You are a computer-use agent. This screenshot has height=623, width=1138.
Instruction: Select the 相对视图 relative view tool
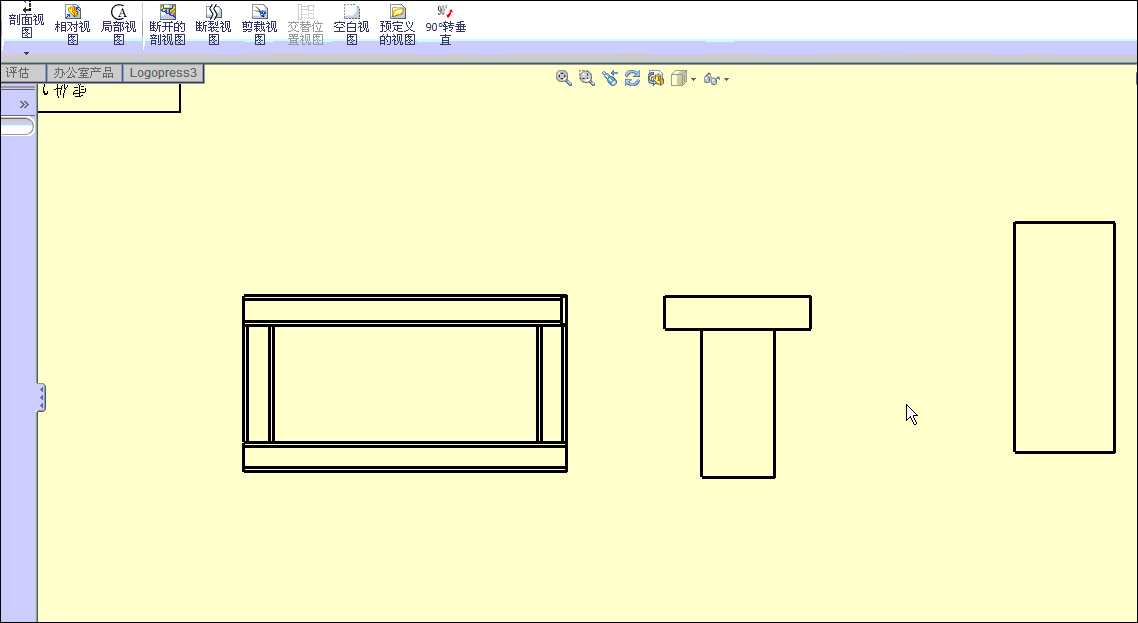click(73, 24)
